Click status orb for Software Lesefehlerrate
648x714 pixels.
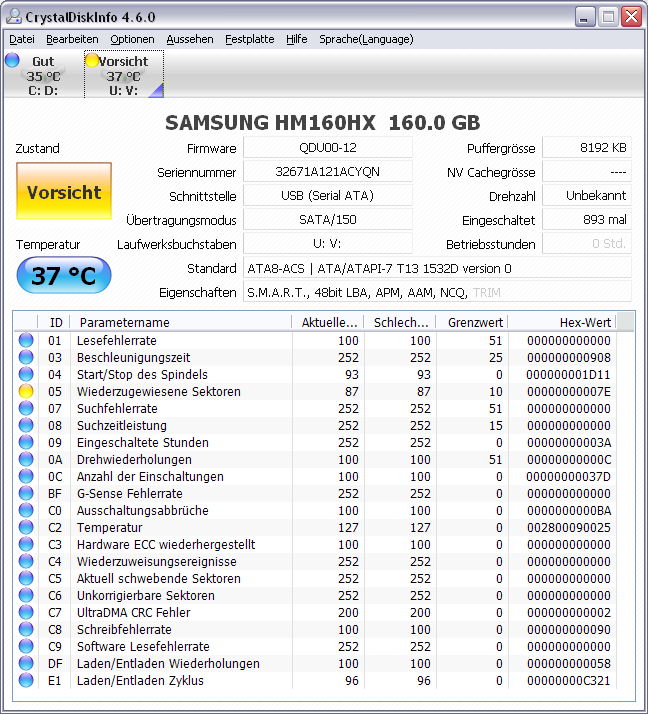tap(26, 646)
